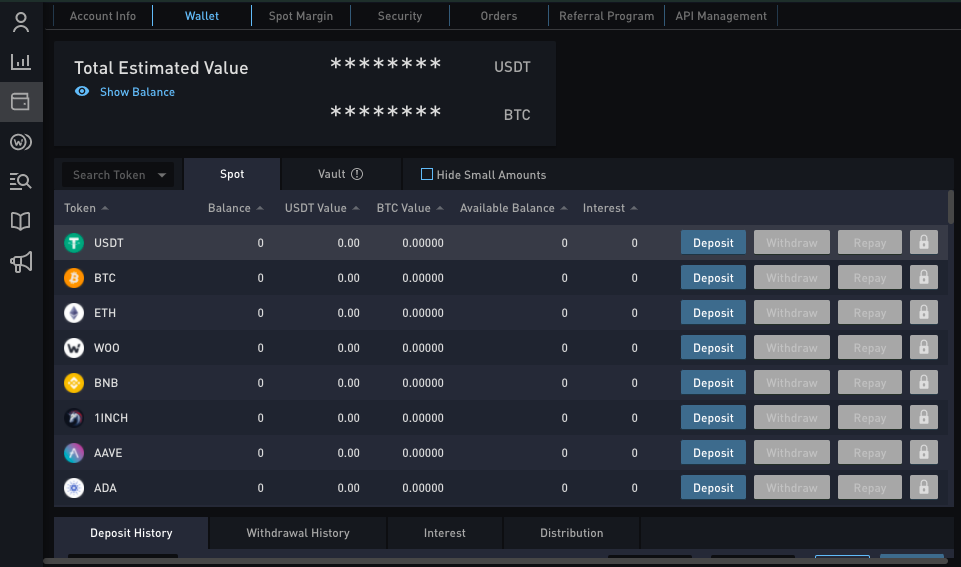Open the WOO token sidebar icon
The height and width of the screenshot is (567, 961).
click(x=21, y=142)
